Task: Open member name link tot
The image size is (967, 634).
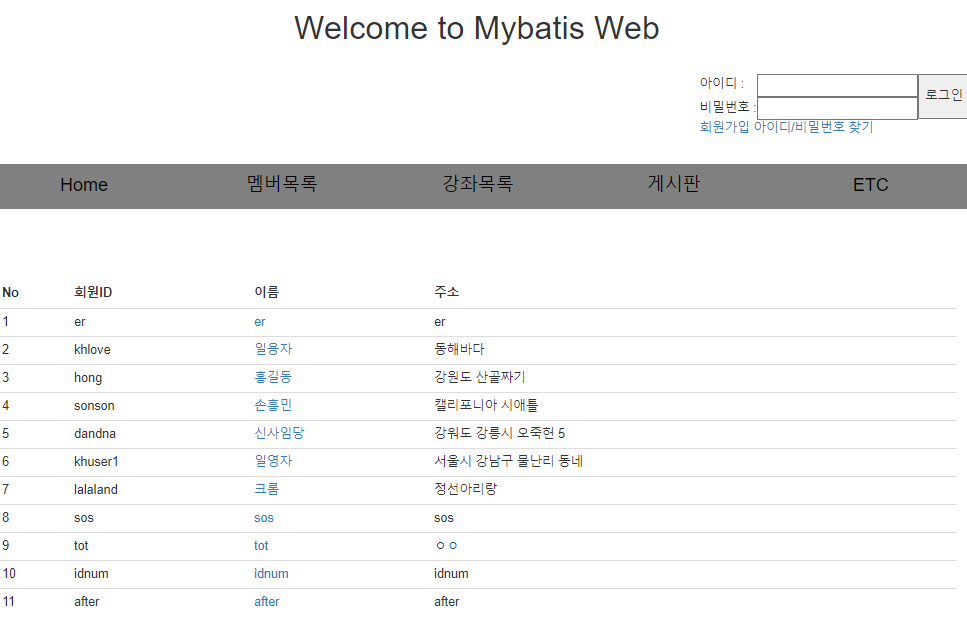Action: (x=261, y=546)
